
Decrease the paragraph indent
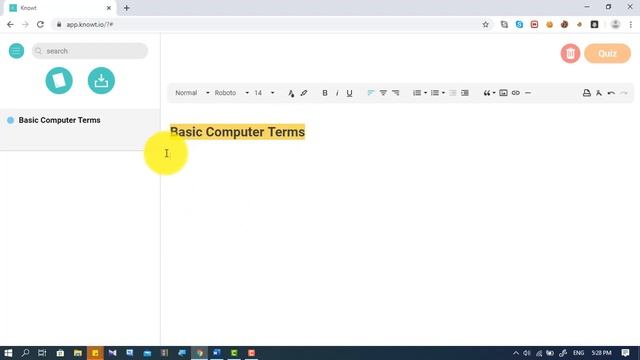tap(453, 93)
